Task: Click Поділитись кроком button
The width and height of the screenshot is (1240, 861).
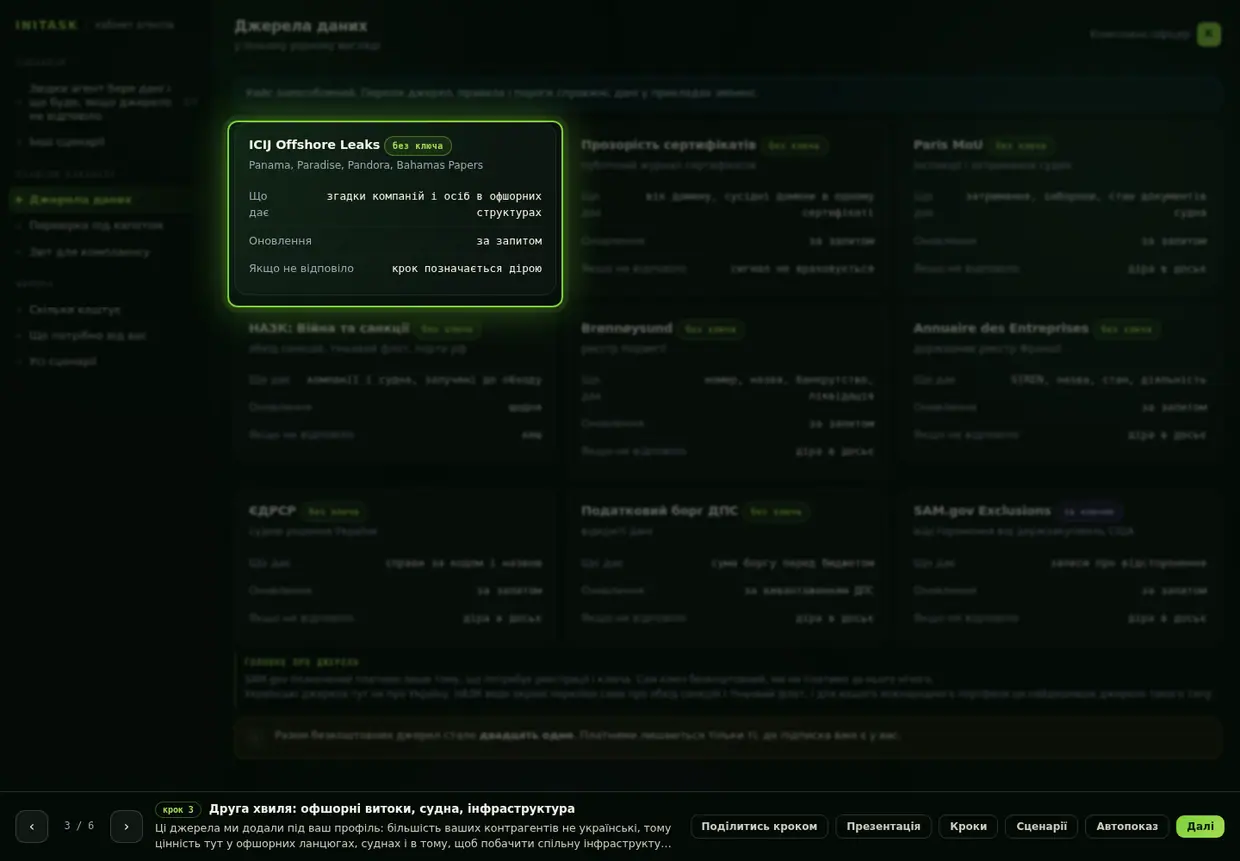Action: [759, 826]
